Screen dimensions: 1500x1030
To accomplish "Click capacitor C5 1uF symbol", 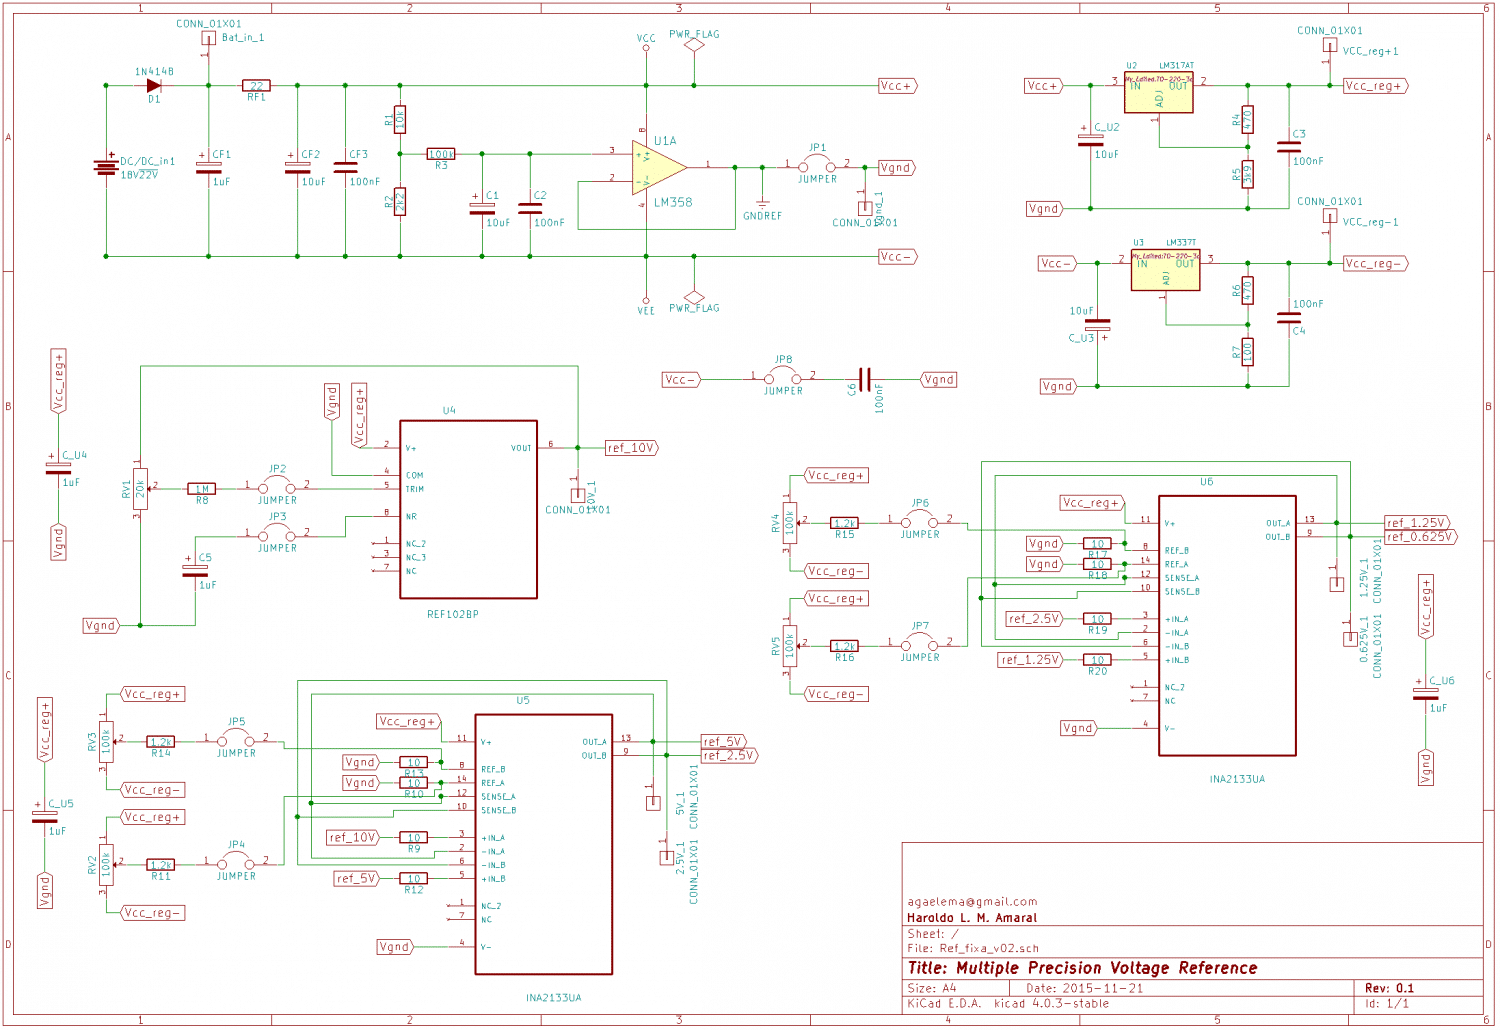I will click(195, 571).
